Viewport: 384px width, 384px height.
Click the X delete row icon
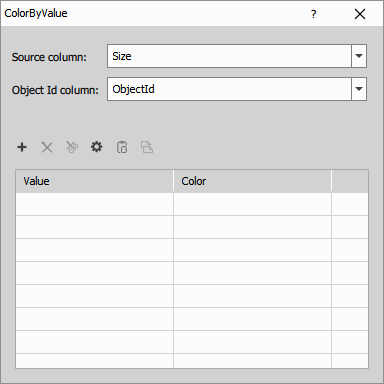click(47, 147)
